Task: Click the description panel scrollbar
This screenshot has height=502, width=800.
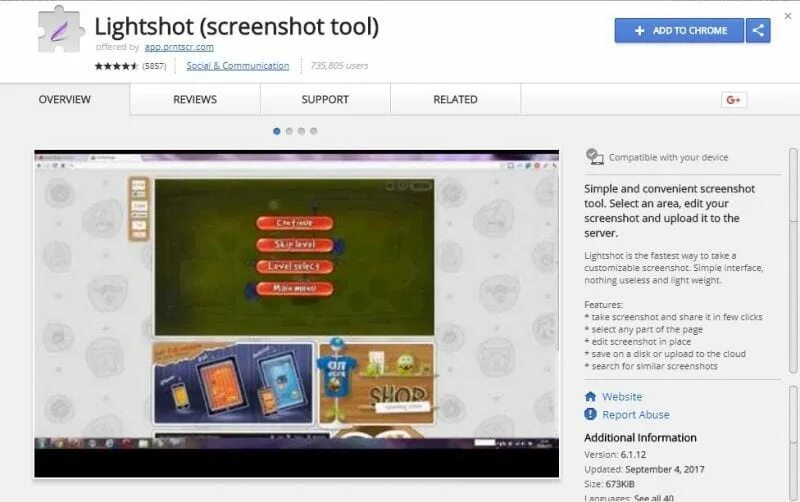Action: (x=793, y=260)
